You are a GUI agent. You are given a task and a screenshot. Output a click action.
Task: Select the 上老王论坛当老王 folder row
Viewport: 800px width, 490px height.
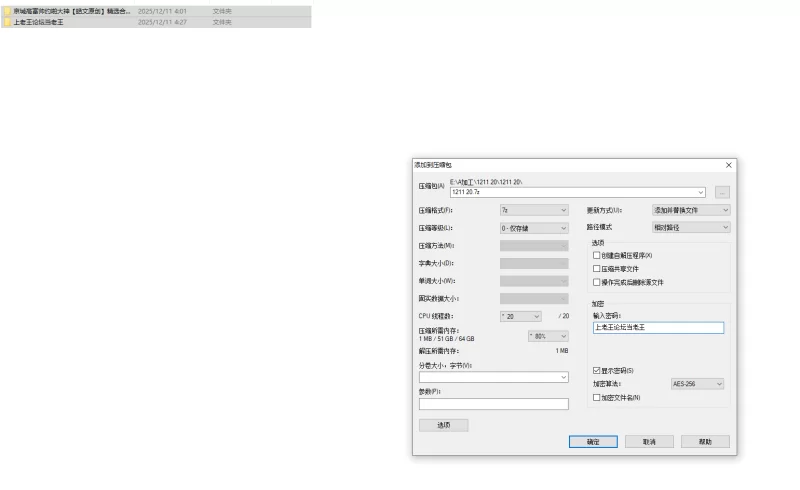[x=156, y=22]
